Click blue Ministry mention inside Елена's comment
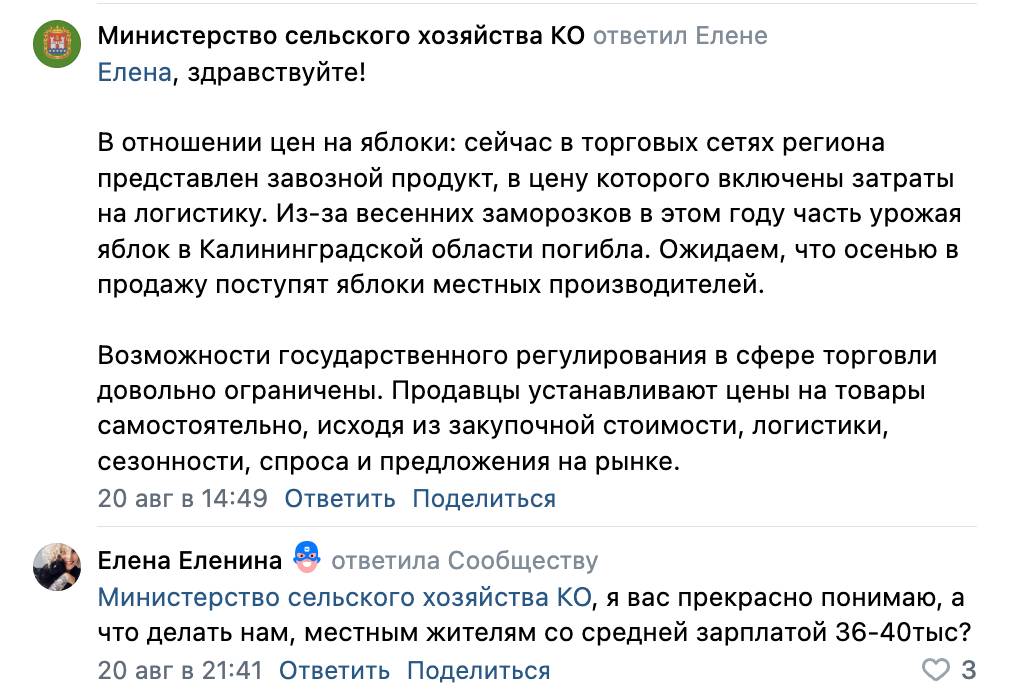 [344, 597]
